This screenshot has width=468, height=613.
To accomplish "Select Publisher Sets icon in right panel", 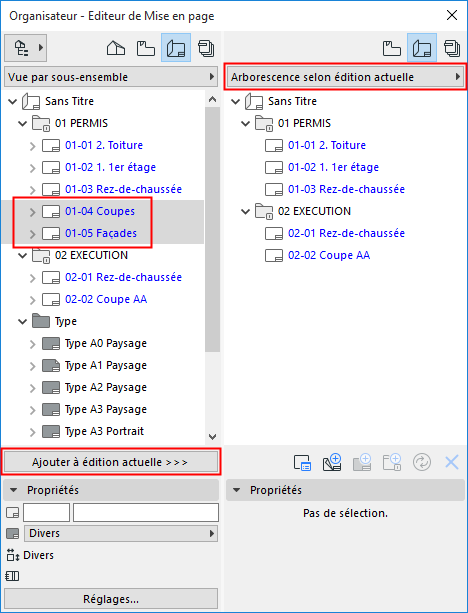I will (x=452, y=48).
